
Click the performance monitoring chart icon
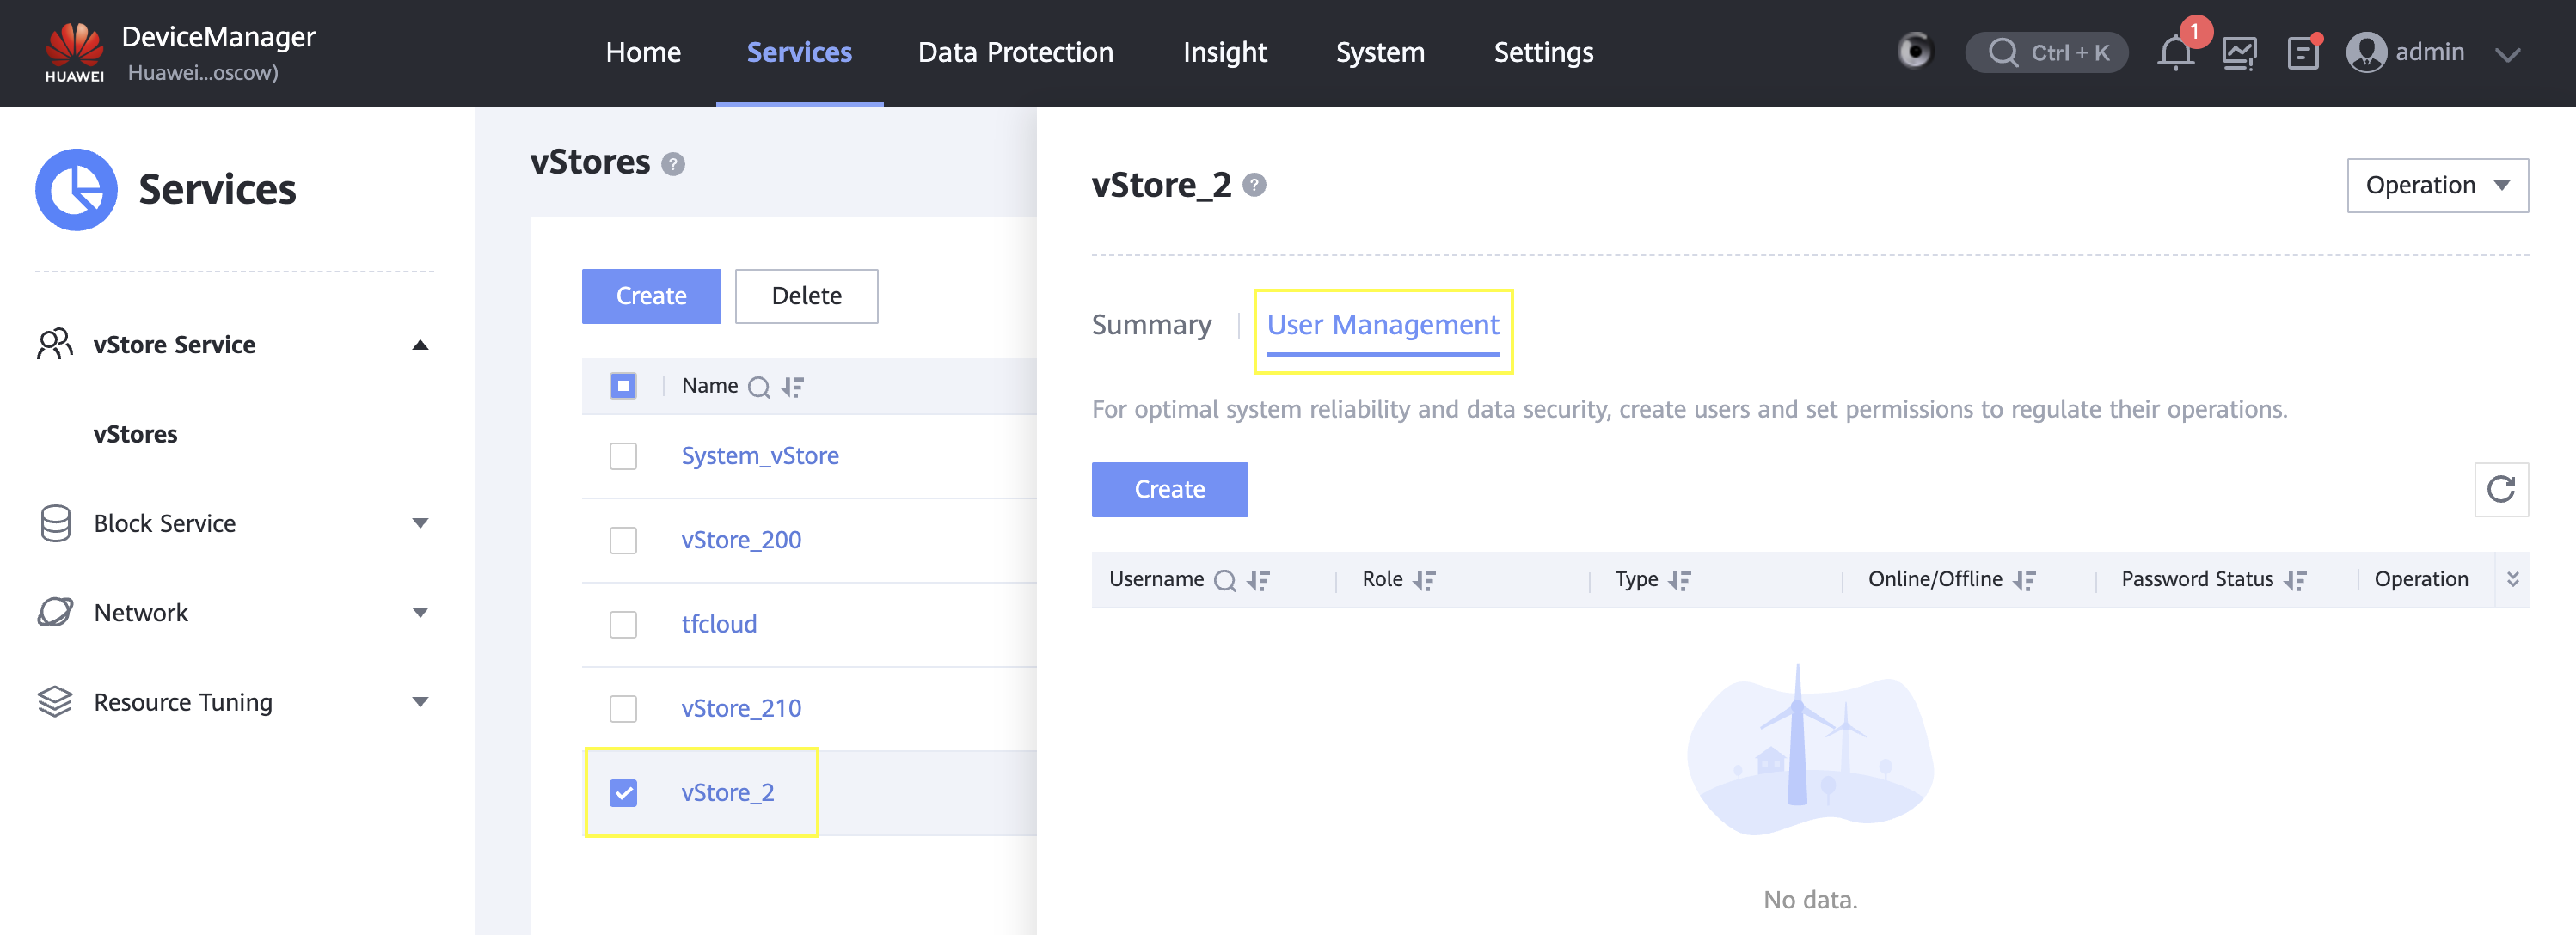(x=2239, y=52)
